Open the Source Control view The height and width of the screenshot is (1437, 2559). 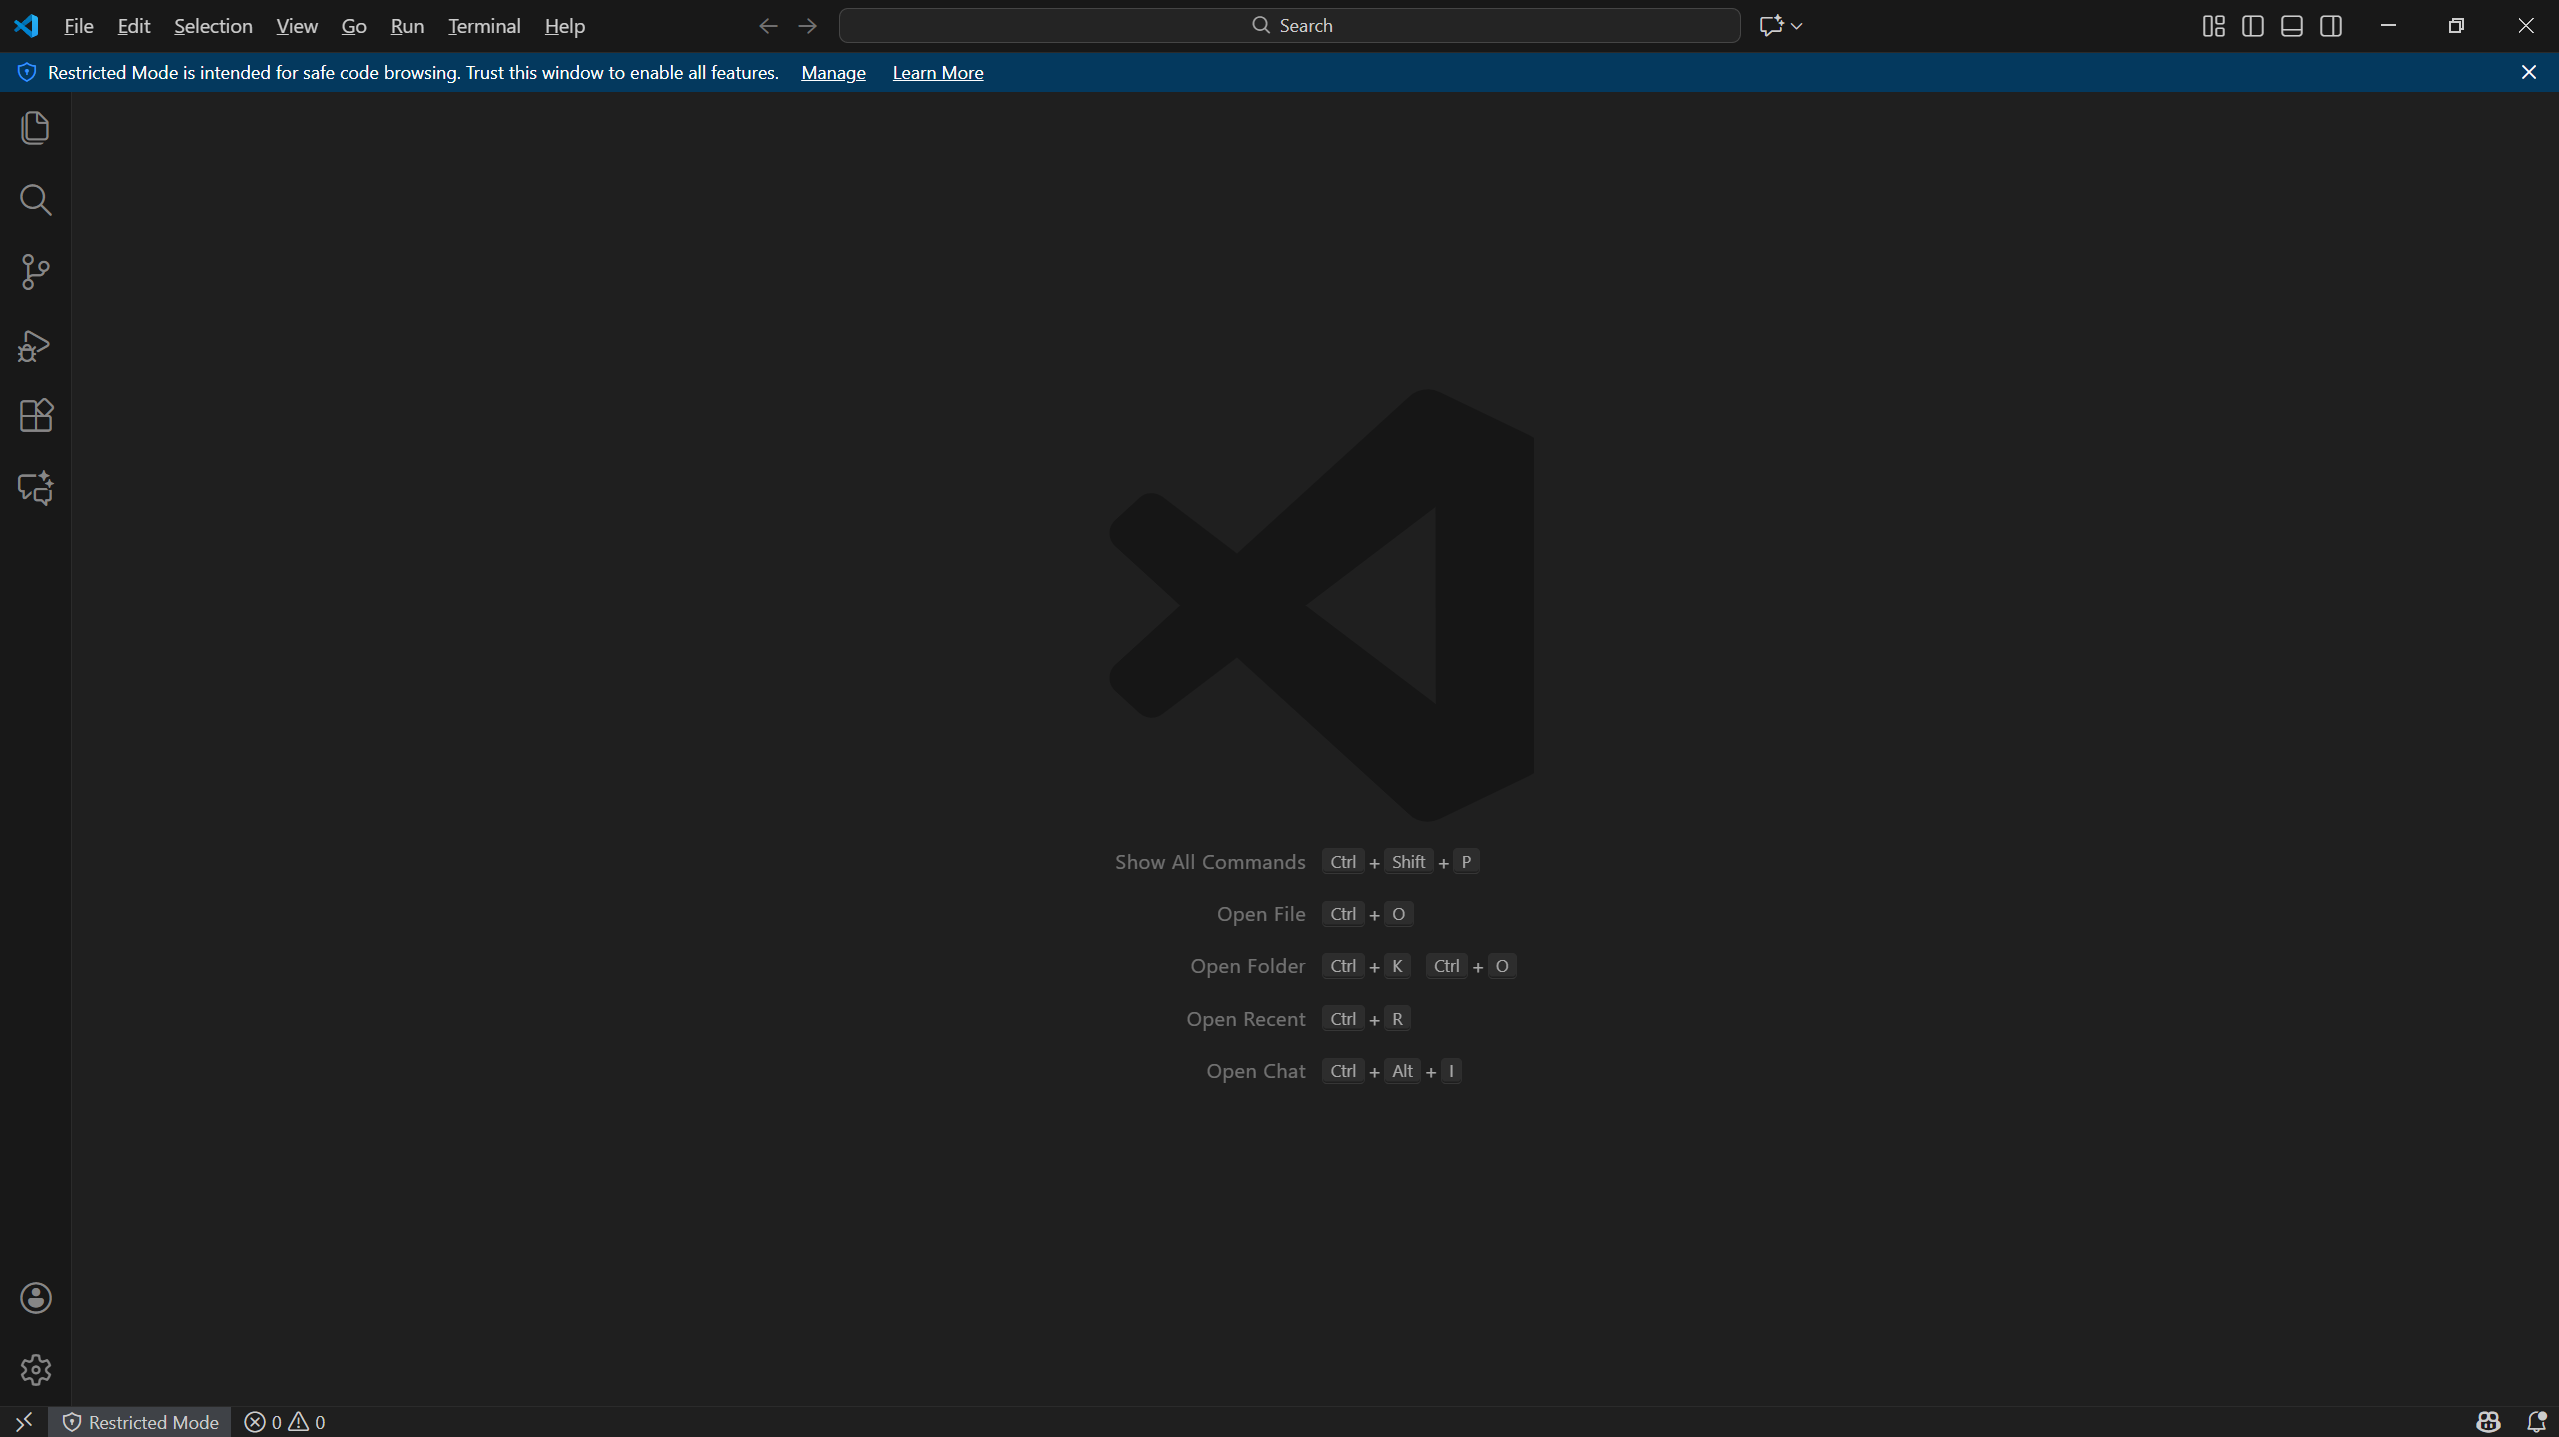coord(35,272)
